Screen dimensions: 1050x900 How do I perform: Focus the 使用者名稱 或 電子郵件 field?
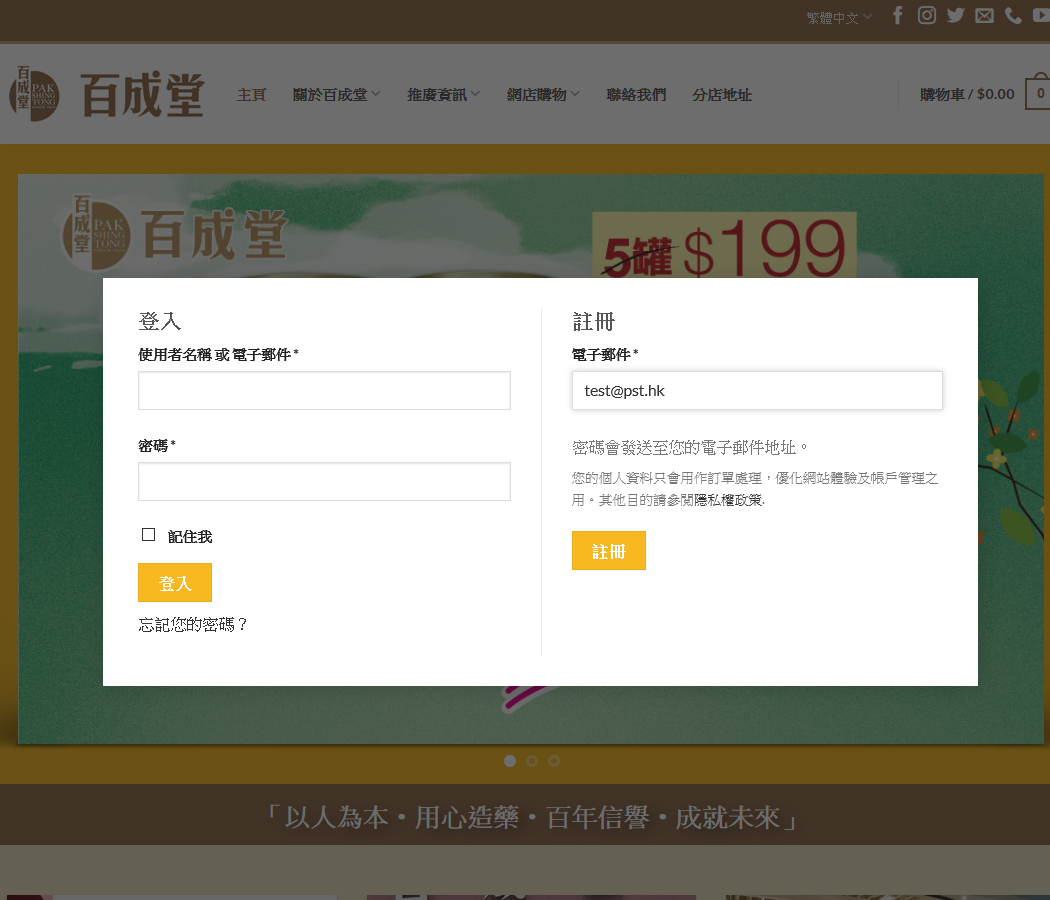(324, 390)
